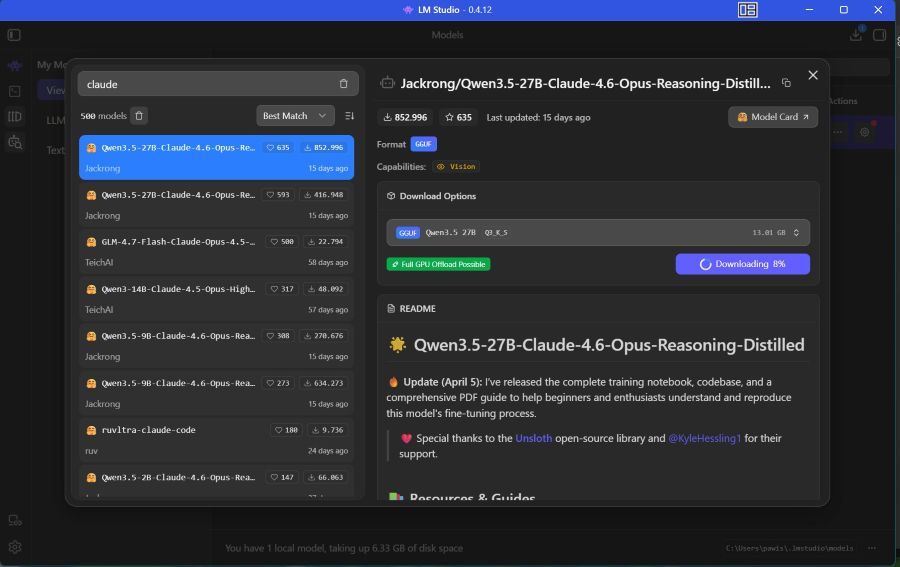
Task: Toggle the sort order icon next to Best Match
Action: point(349,116)
